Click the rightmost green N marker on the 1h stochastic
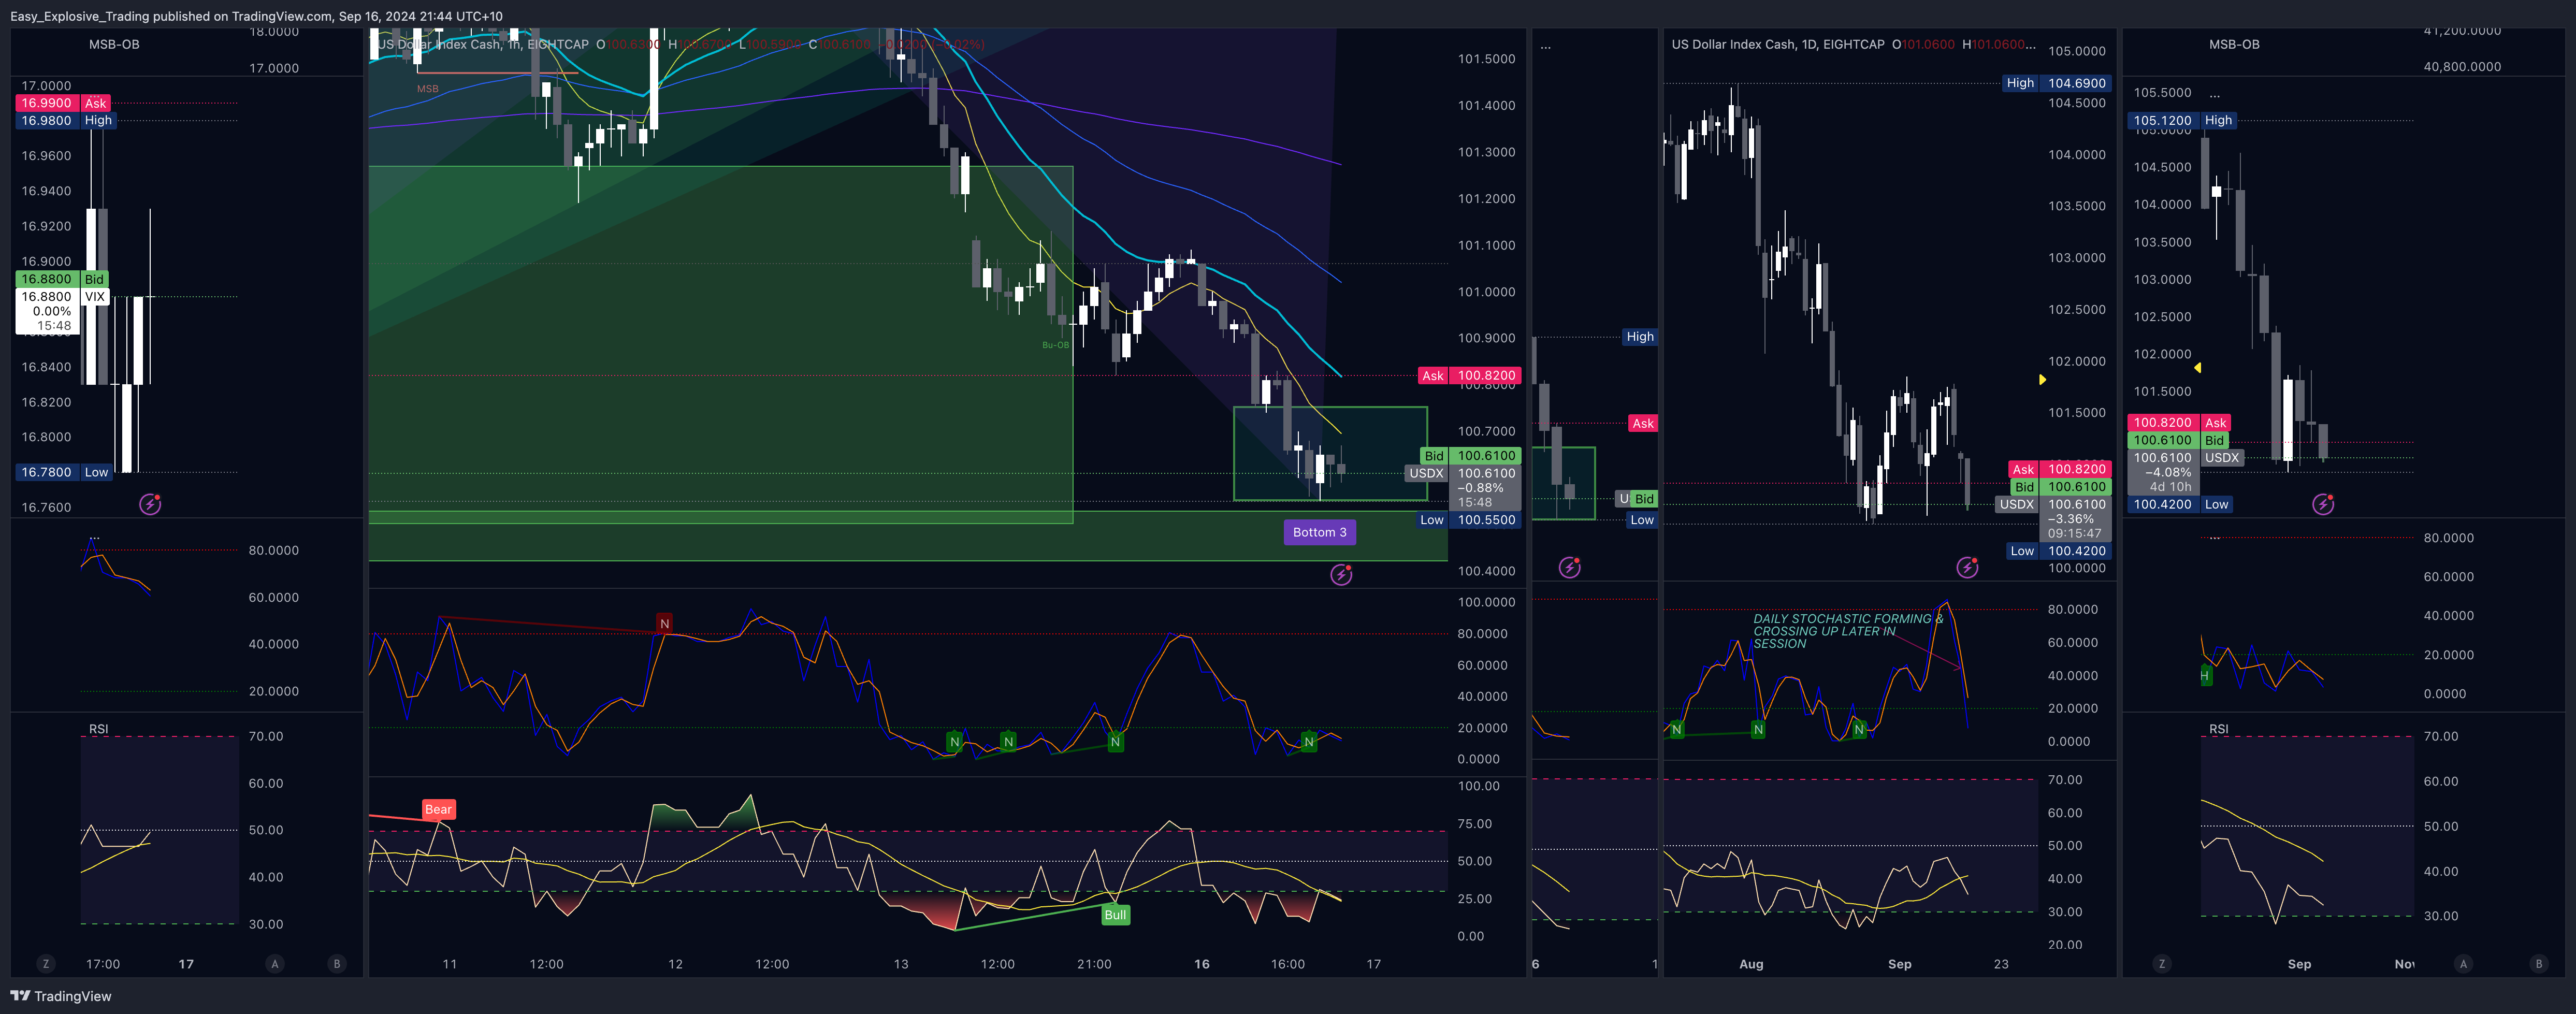The height and width of the screenshot is (1014, 2576). point(1308,742)
